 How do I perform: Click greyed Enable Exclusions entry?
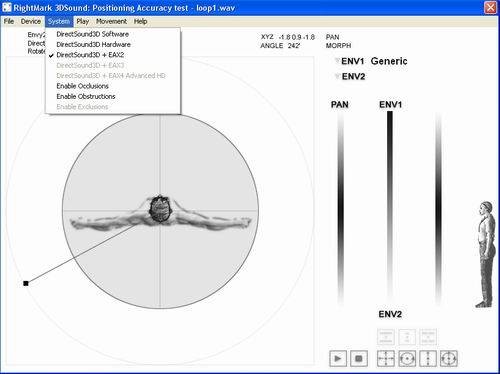(x=113, y=107)
